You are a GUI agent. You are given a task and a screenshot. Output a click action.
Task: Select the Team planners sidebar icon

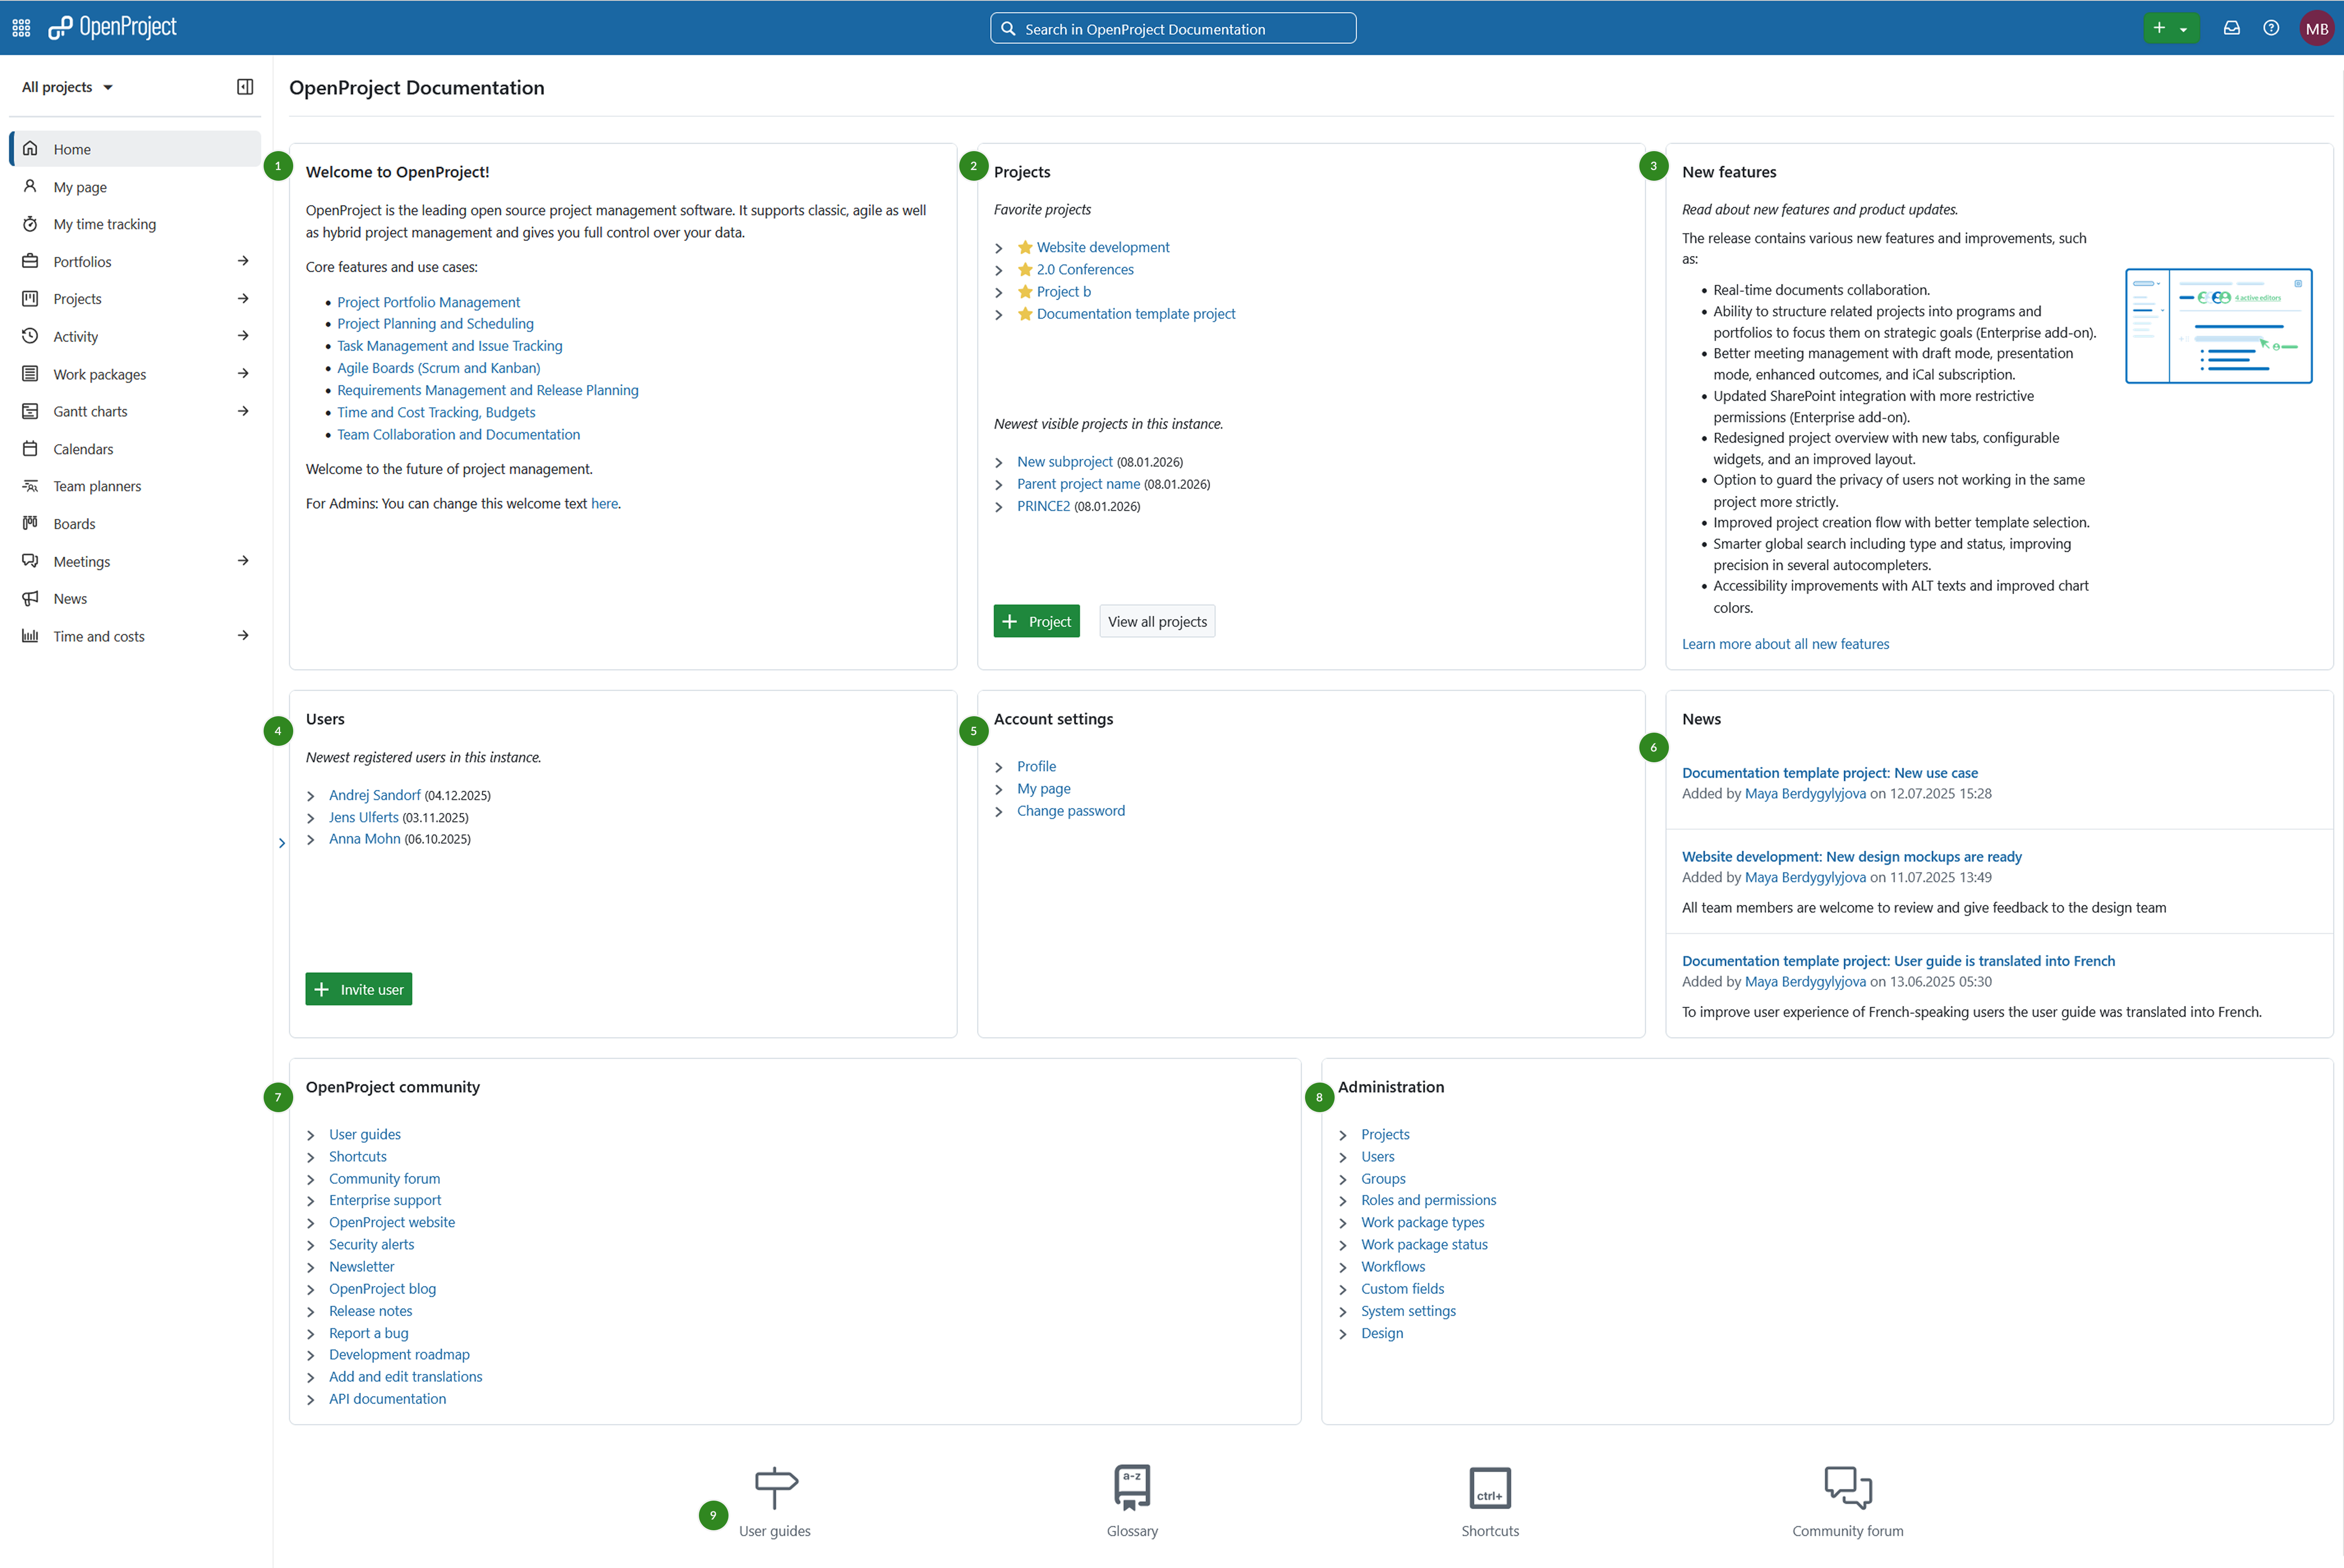tap(31, 486)
